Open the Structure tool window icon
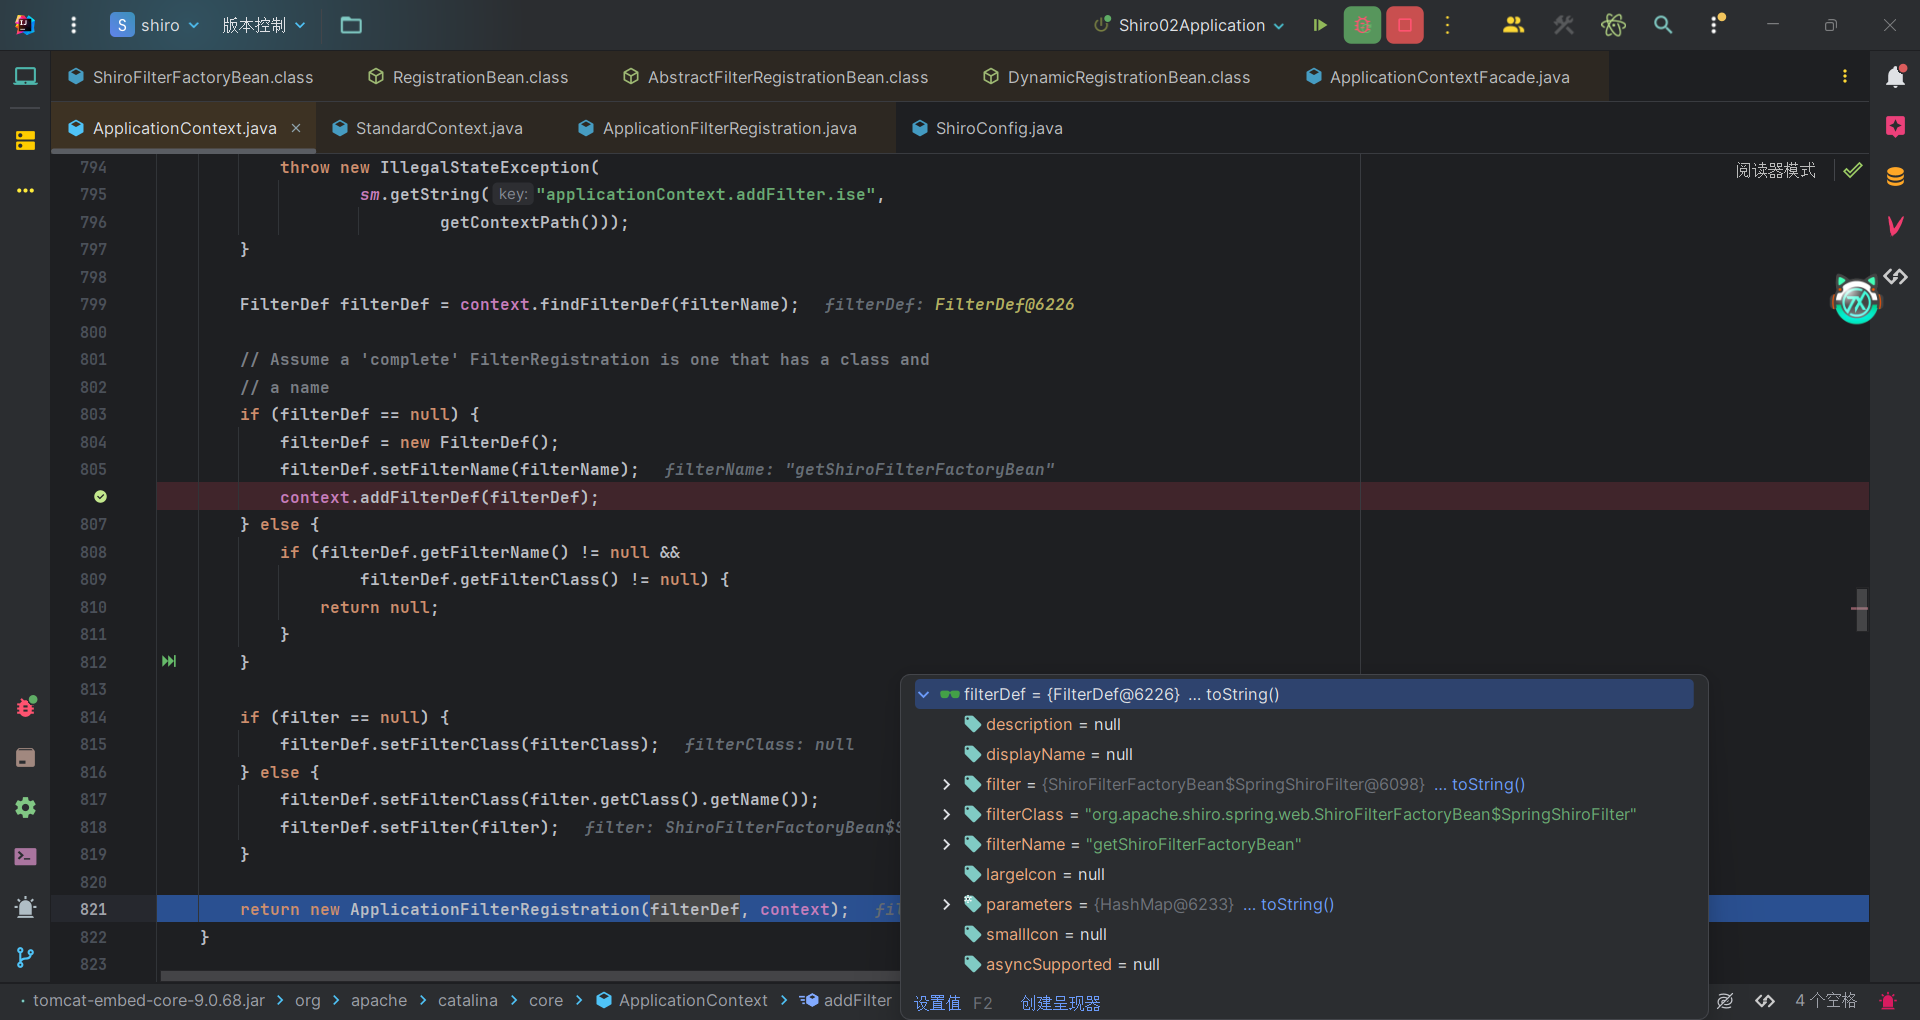The width and height of the screenshot is (1920, 1020). pos(26,140)
